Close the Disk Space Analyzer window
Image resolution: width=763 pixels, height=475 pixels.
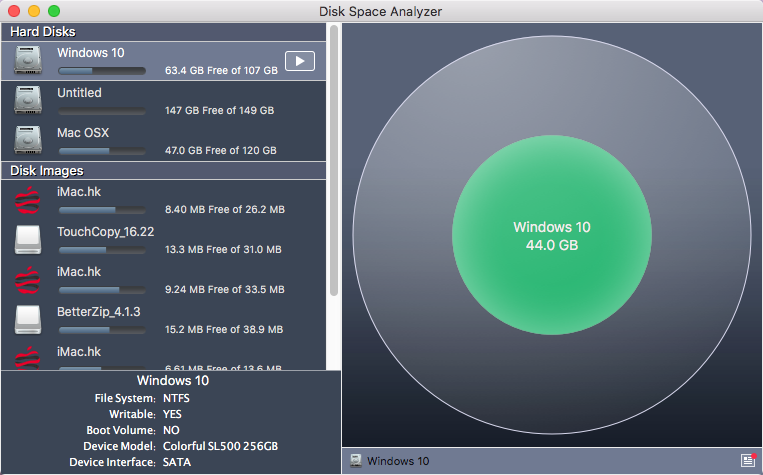(x=14, y=11)
